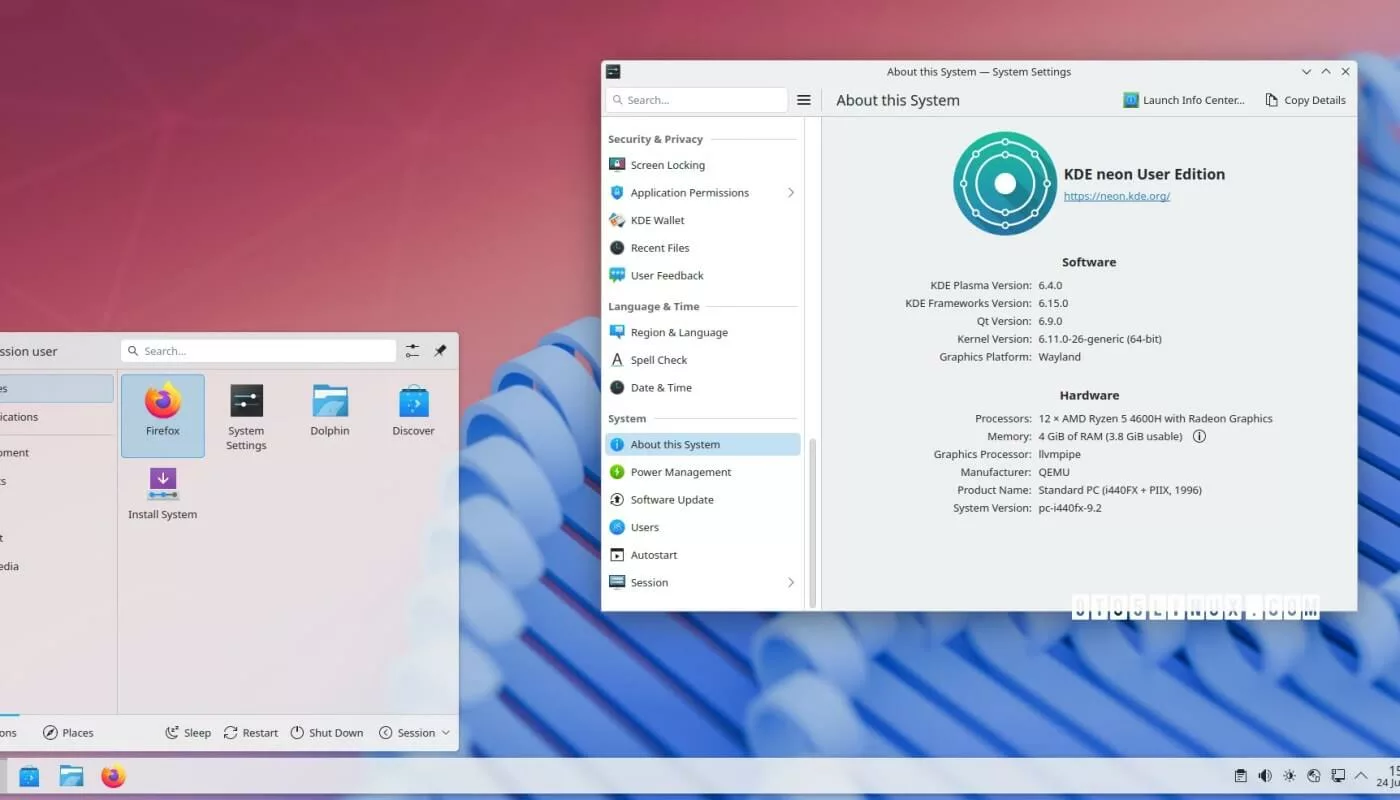Open launcher configure sliders icon
This screenshot has width=1400, height=800.
[x=412, y=351]
